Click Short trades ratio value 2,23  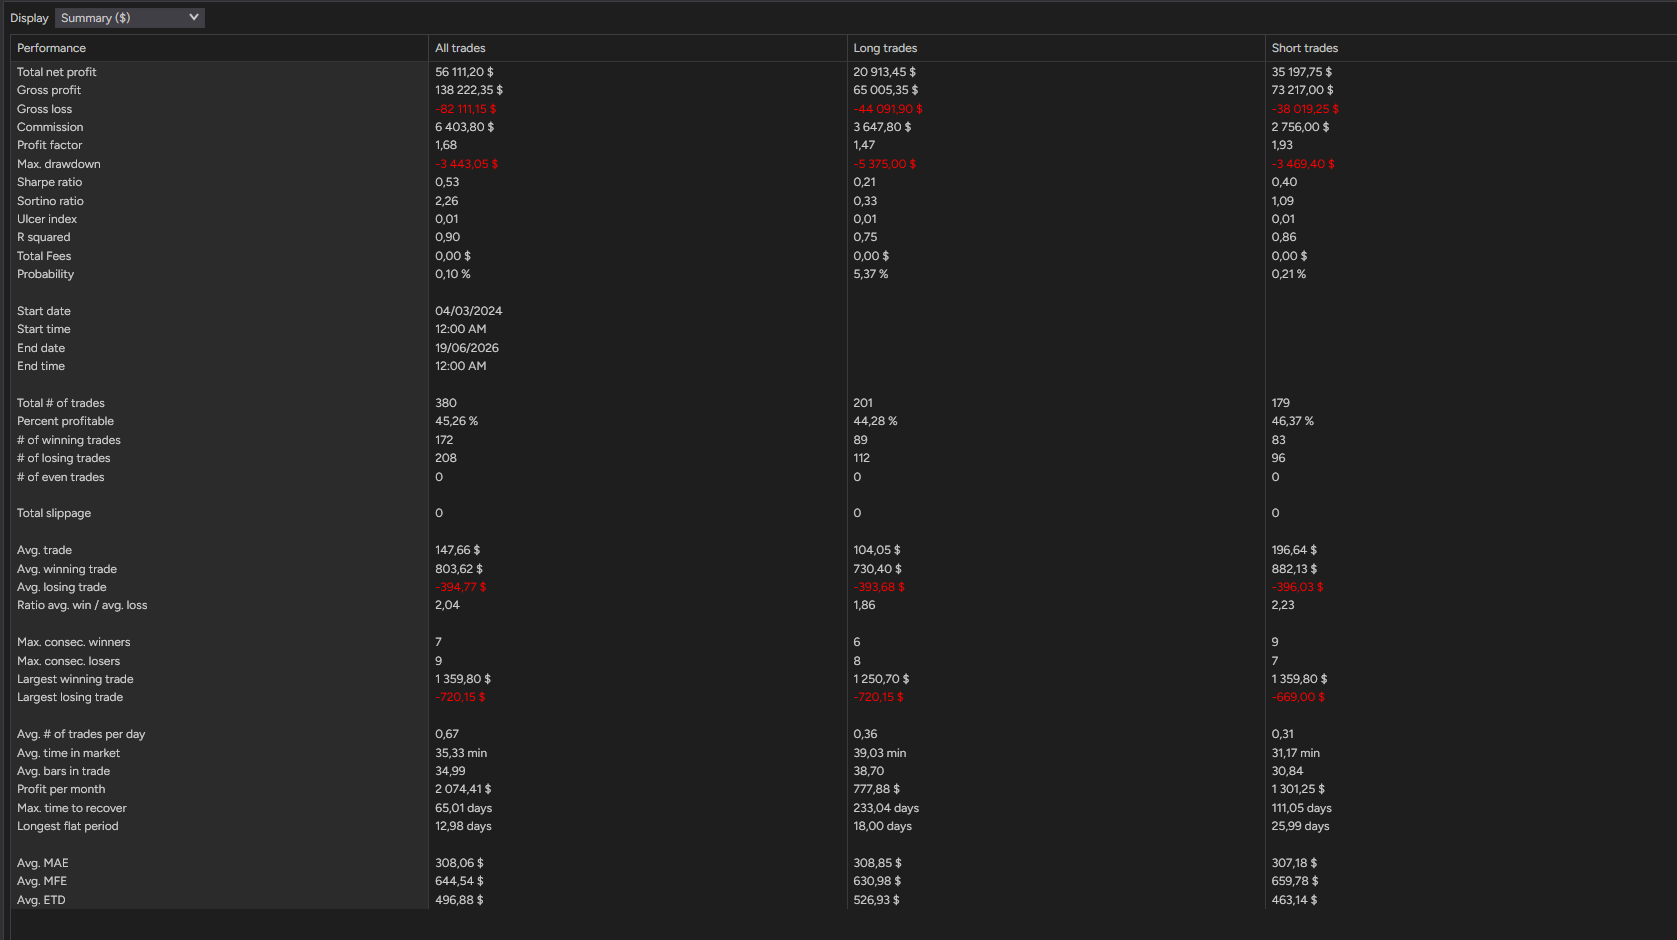coord(1282,605)
